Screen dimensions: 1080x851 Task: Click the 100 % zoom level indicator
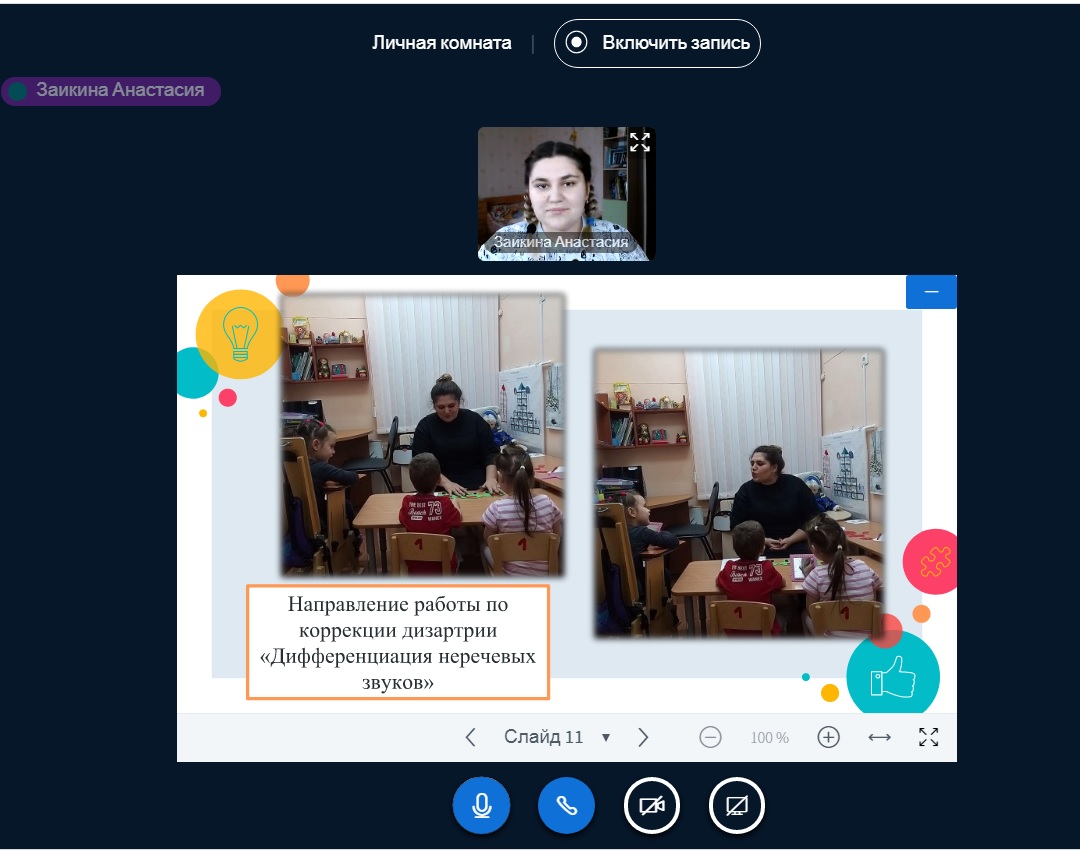pos(769,738)
